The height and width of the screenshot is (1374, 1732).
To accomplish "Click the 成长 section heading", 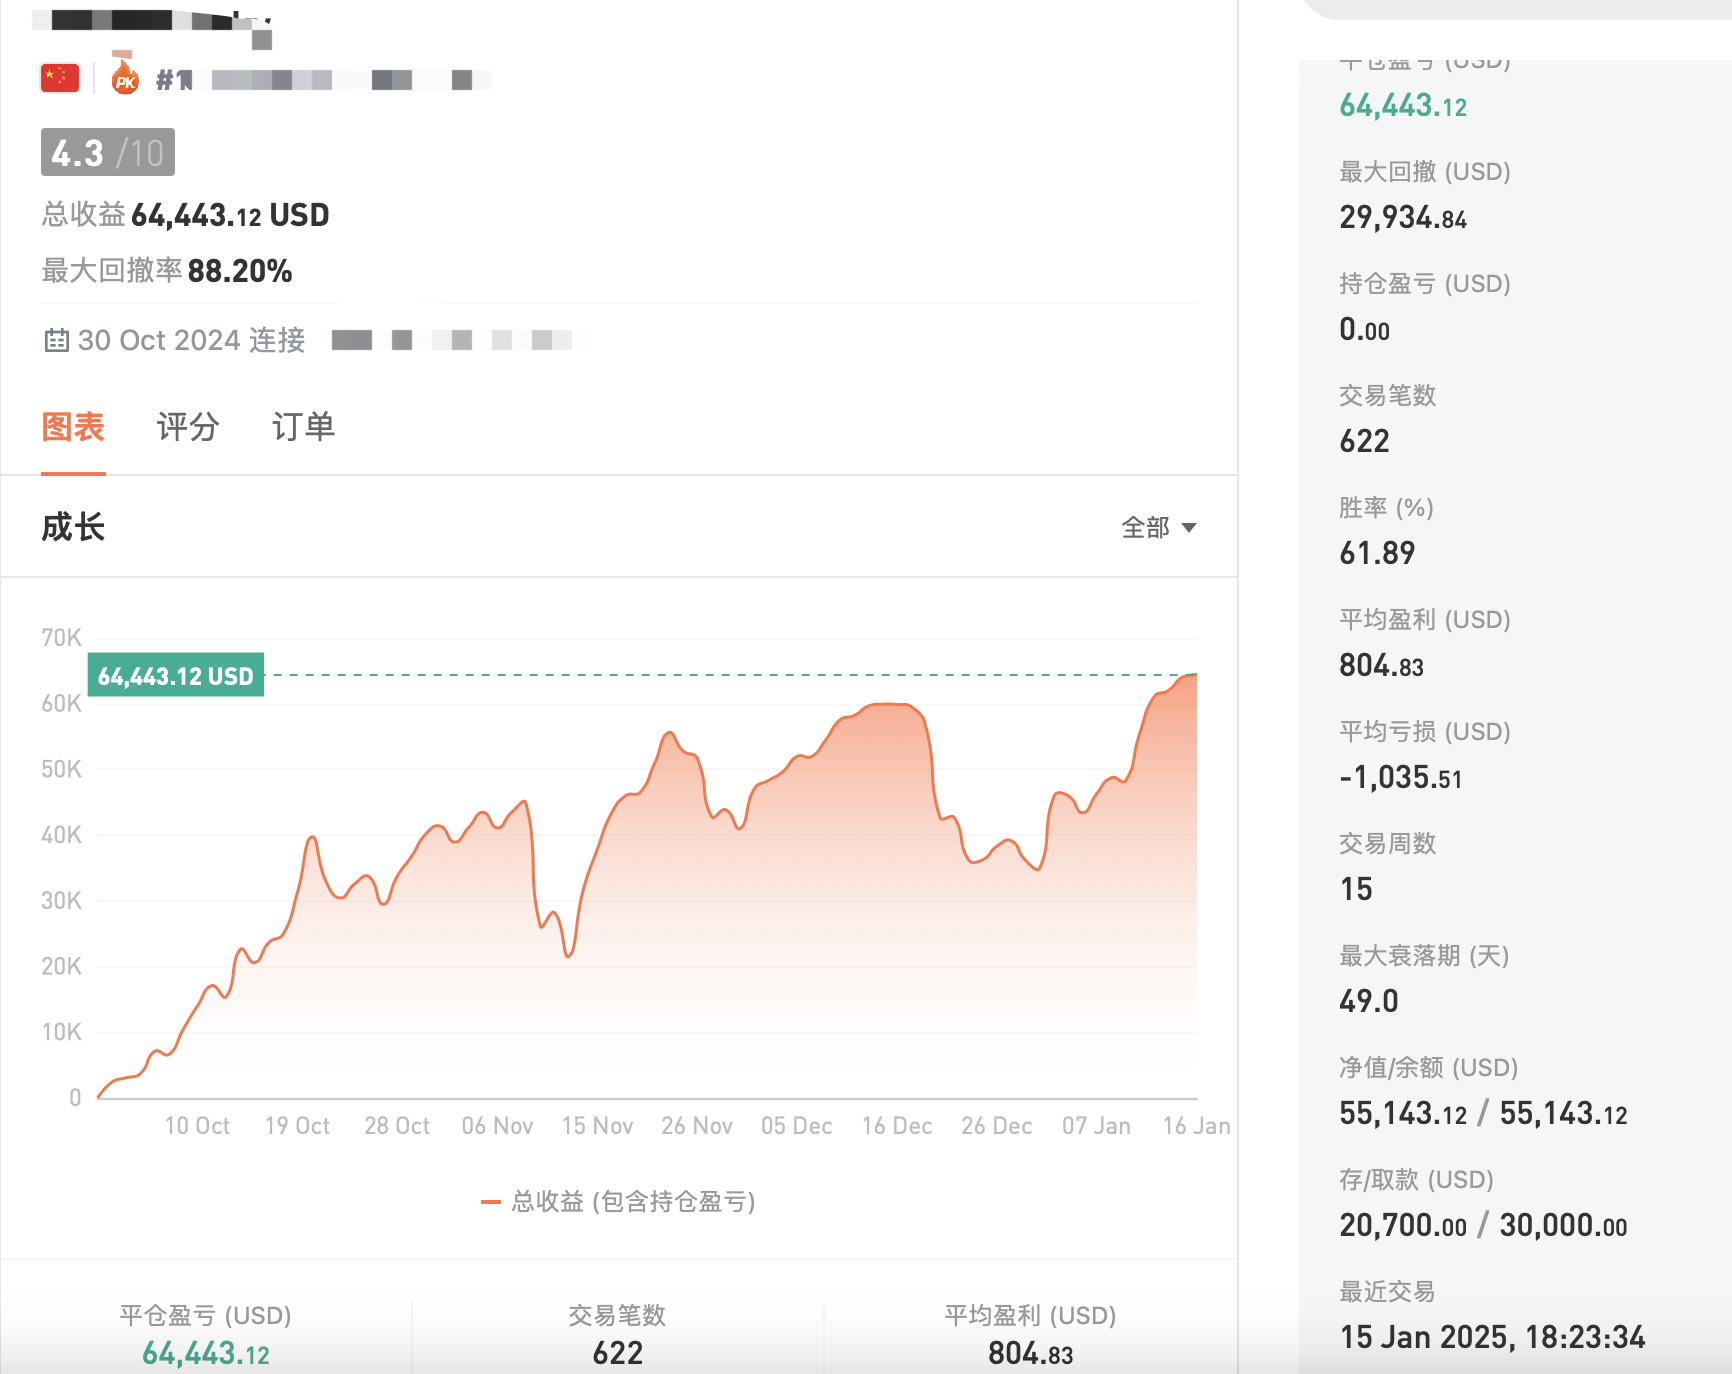I will coord(73,527).
